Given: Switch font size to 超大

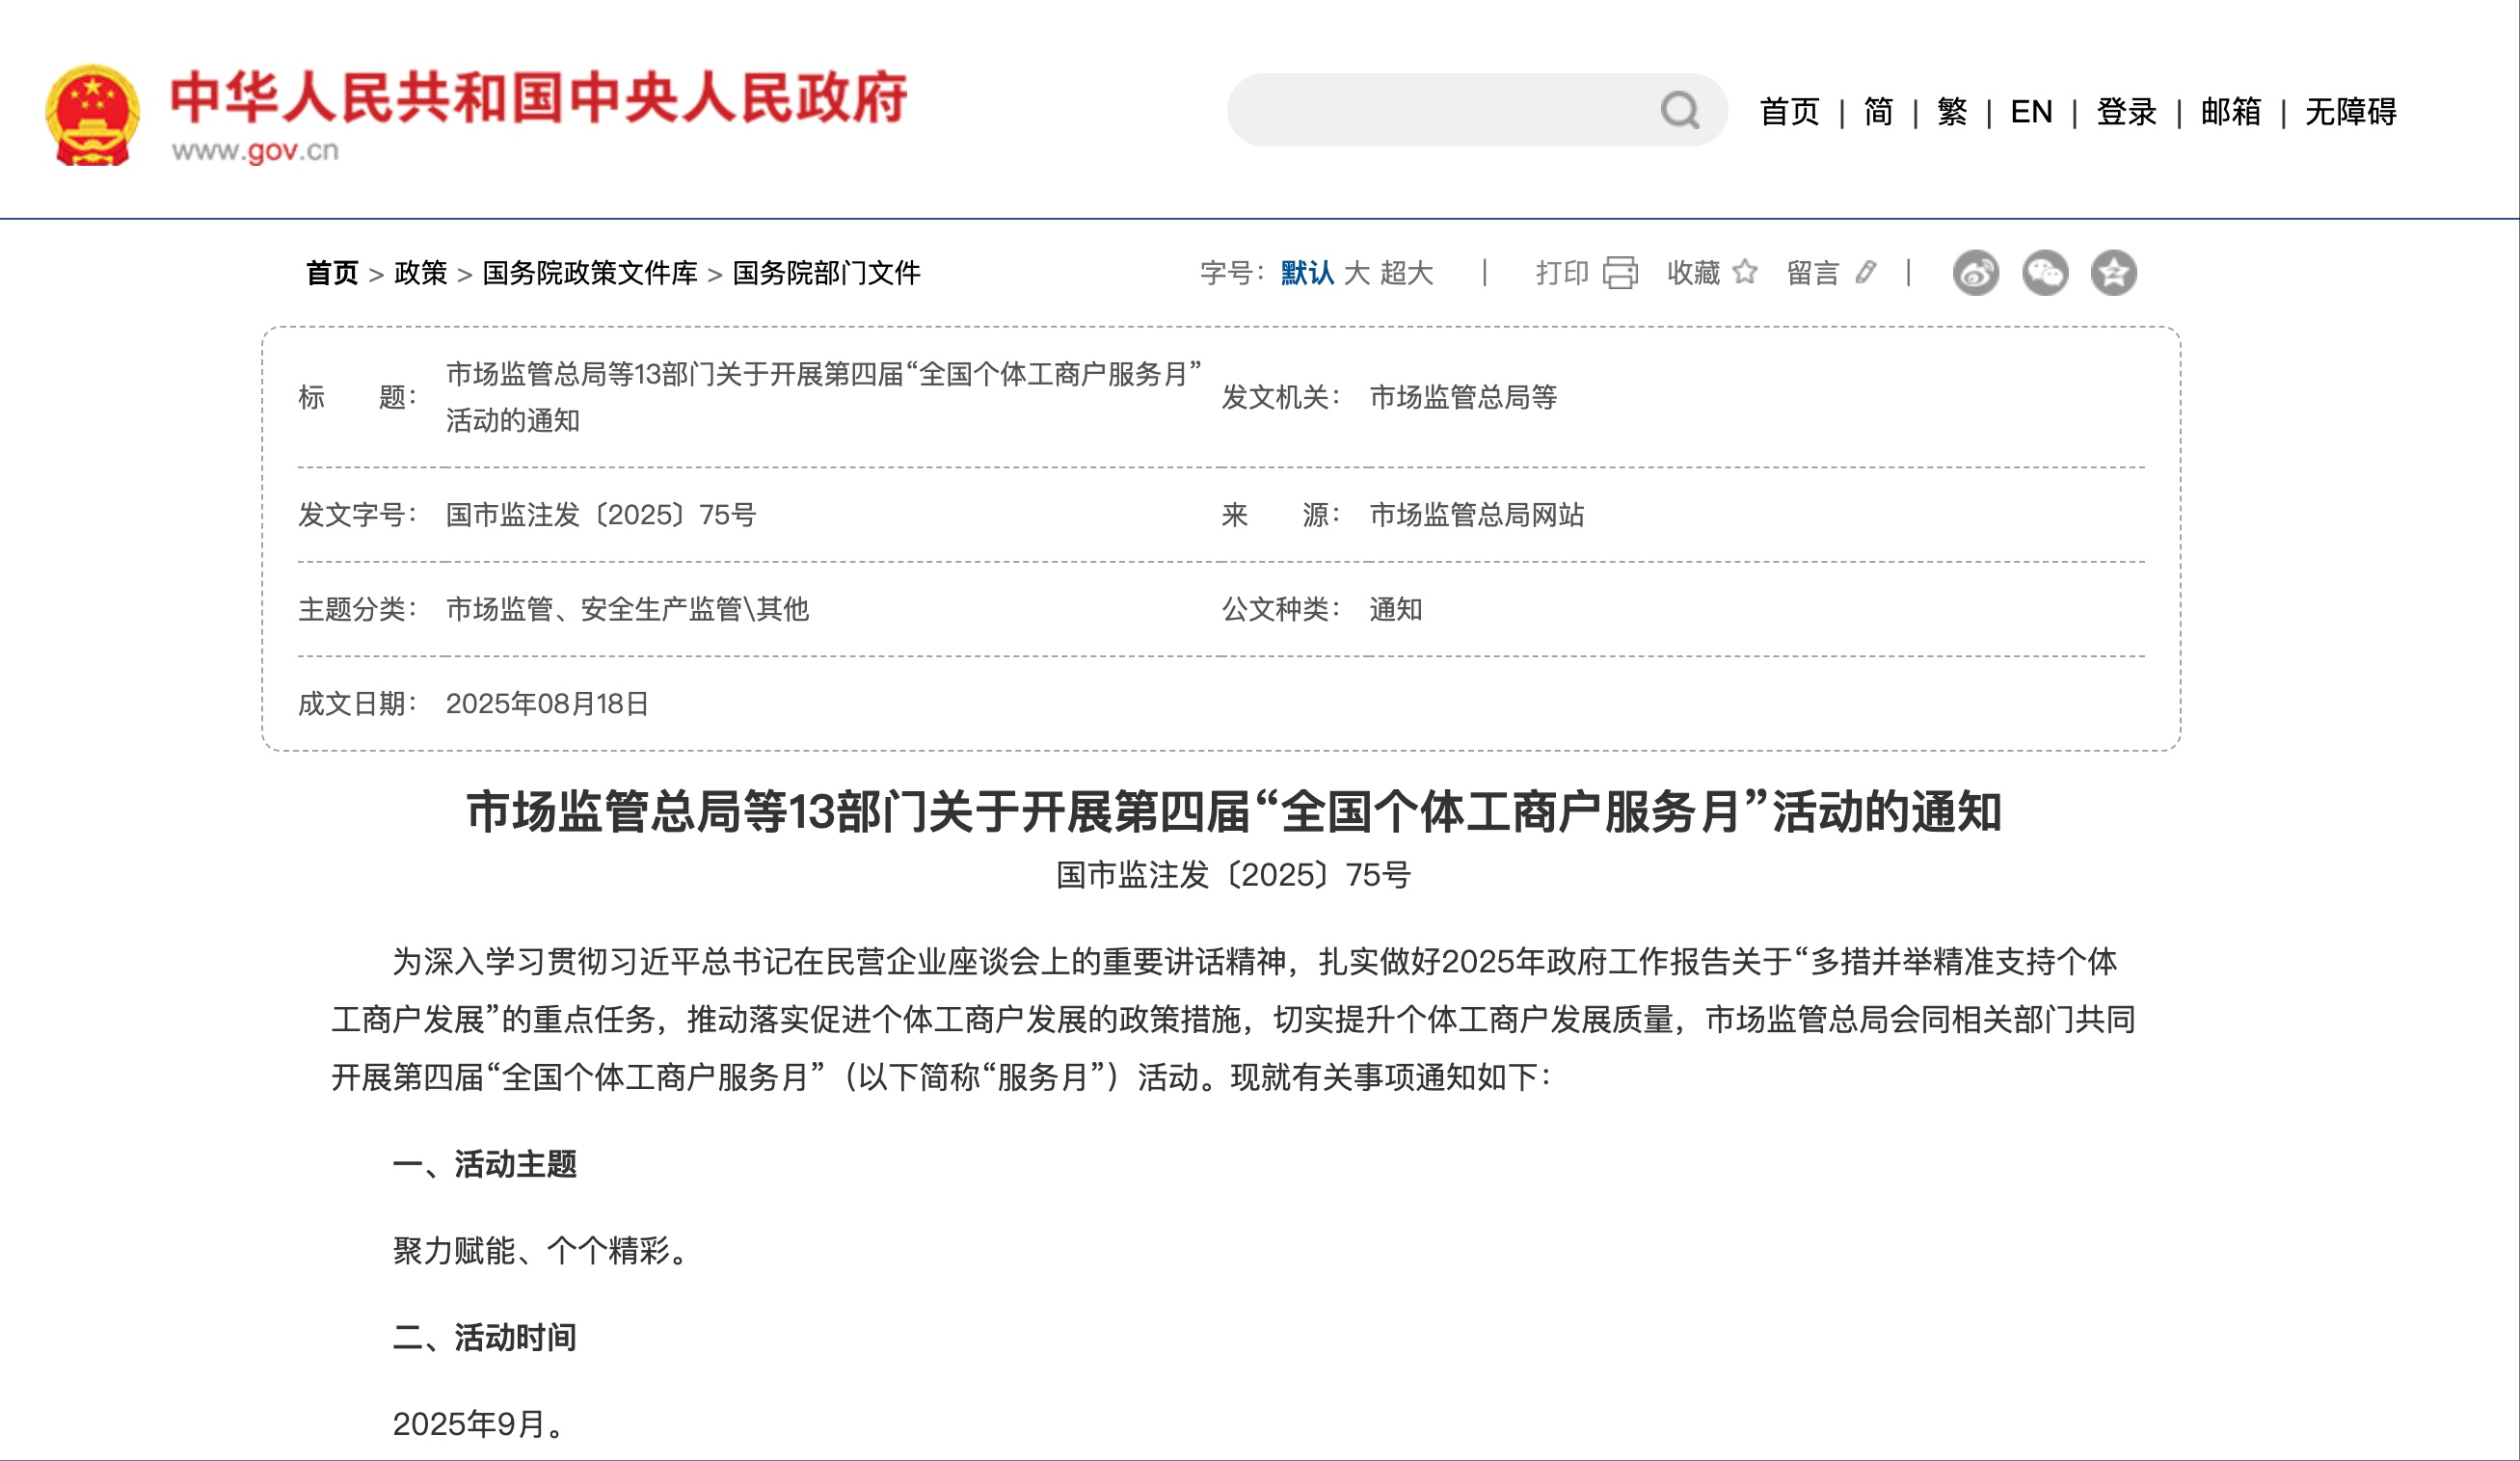Looking at the screenshot, I should coord(1407,273).
